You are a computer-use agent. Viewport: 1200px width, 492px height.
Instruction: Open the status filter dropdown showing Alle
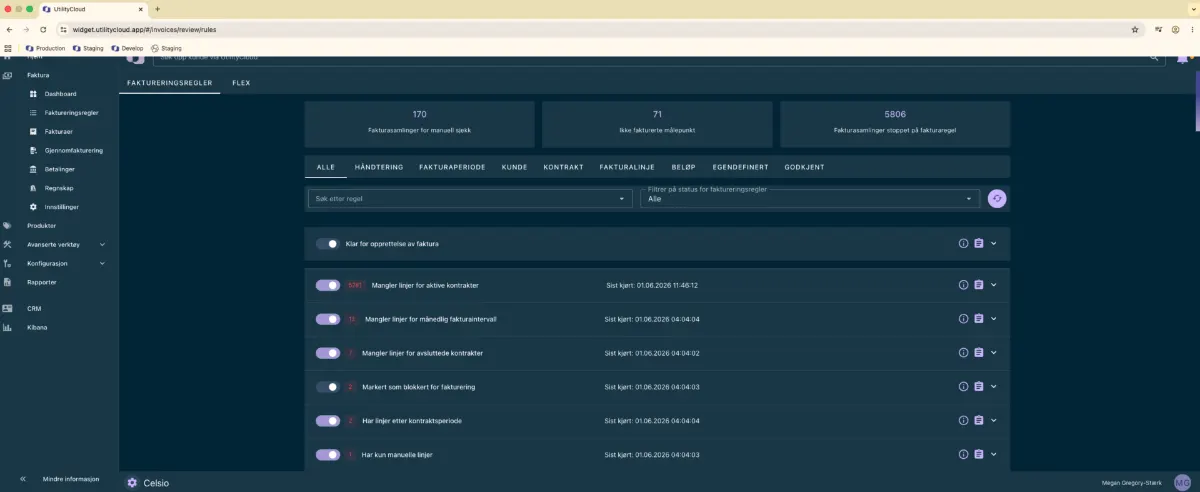[809, 199]
